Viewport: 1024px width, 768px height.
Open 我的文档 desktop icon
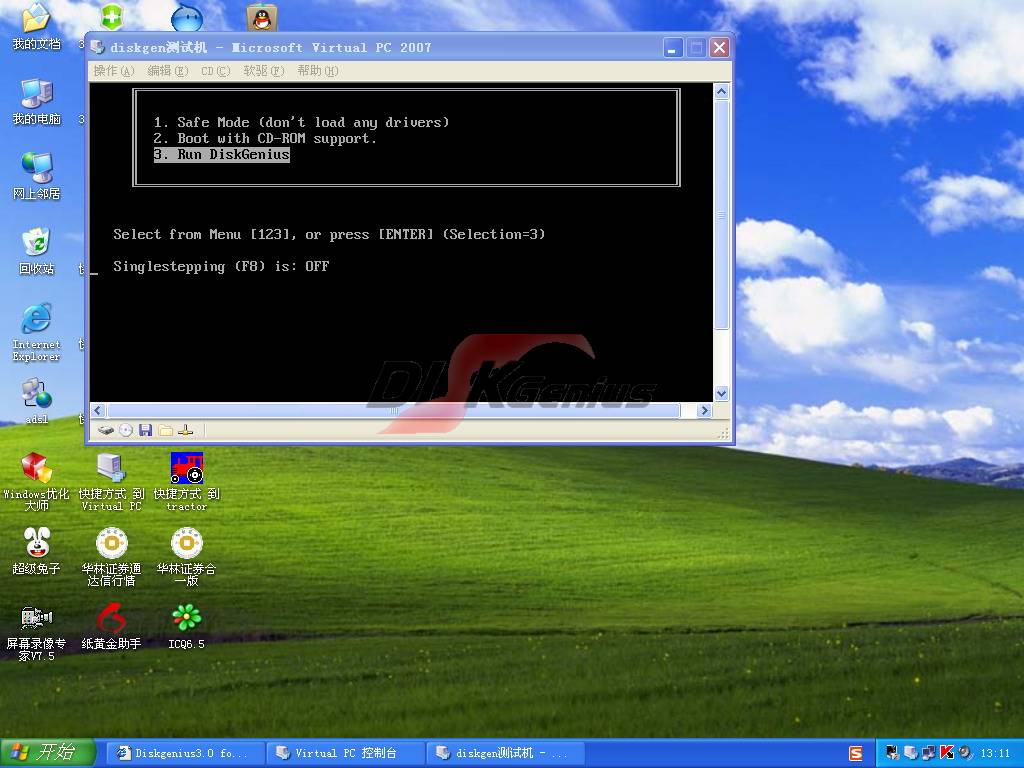coord(37,27)
